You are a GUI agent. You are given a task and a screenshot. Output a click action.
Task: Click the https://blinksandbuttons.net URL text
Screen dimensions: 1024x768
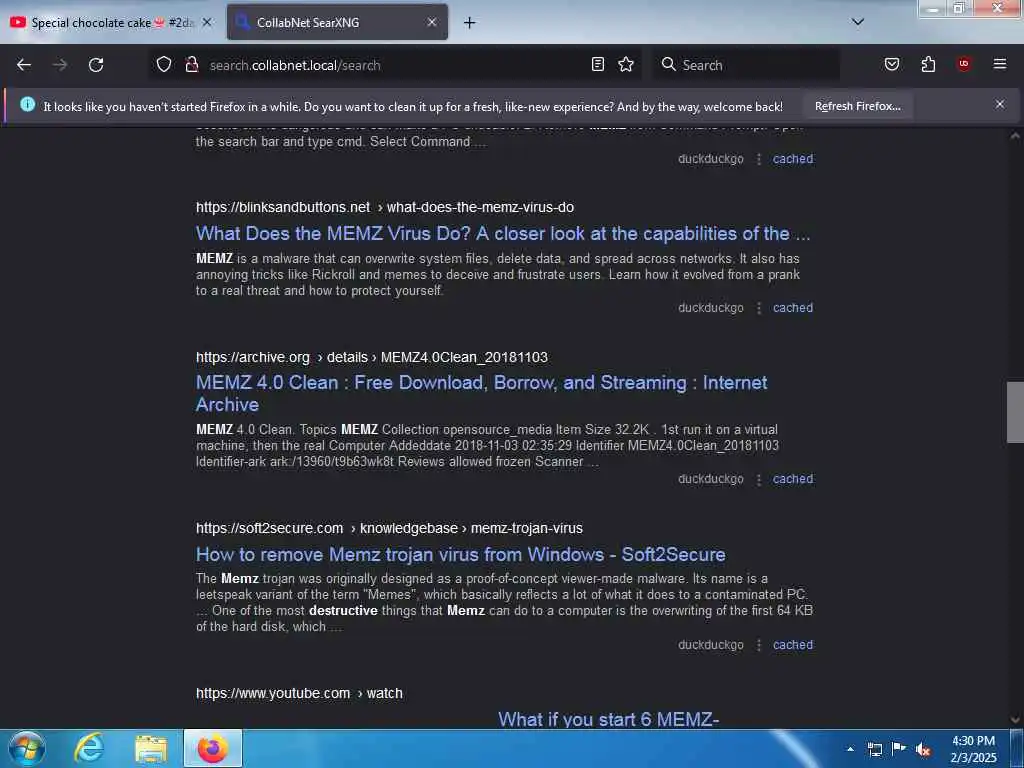pos(283,207)
